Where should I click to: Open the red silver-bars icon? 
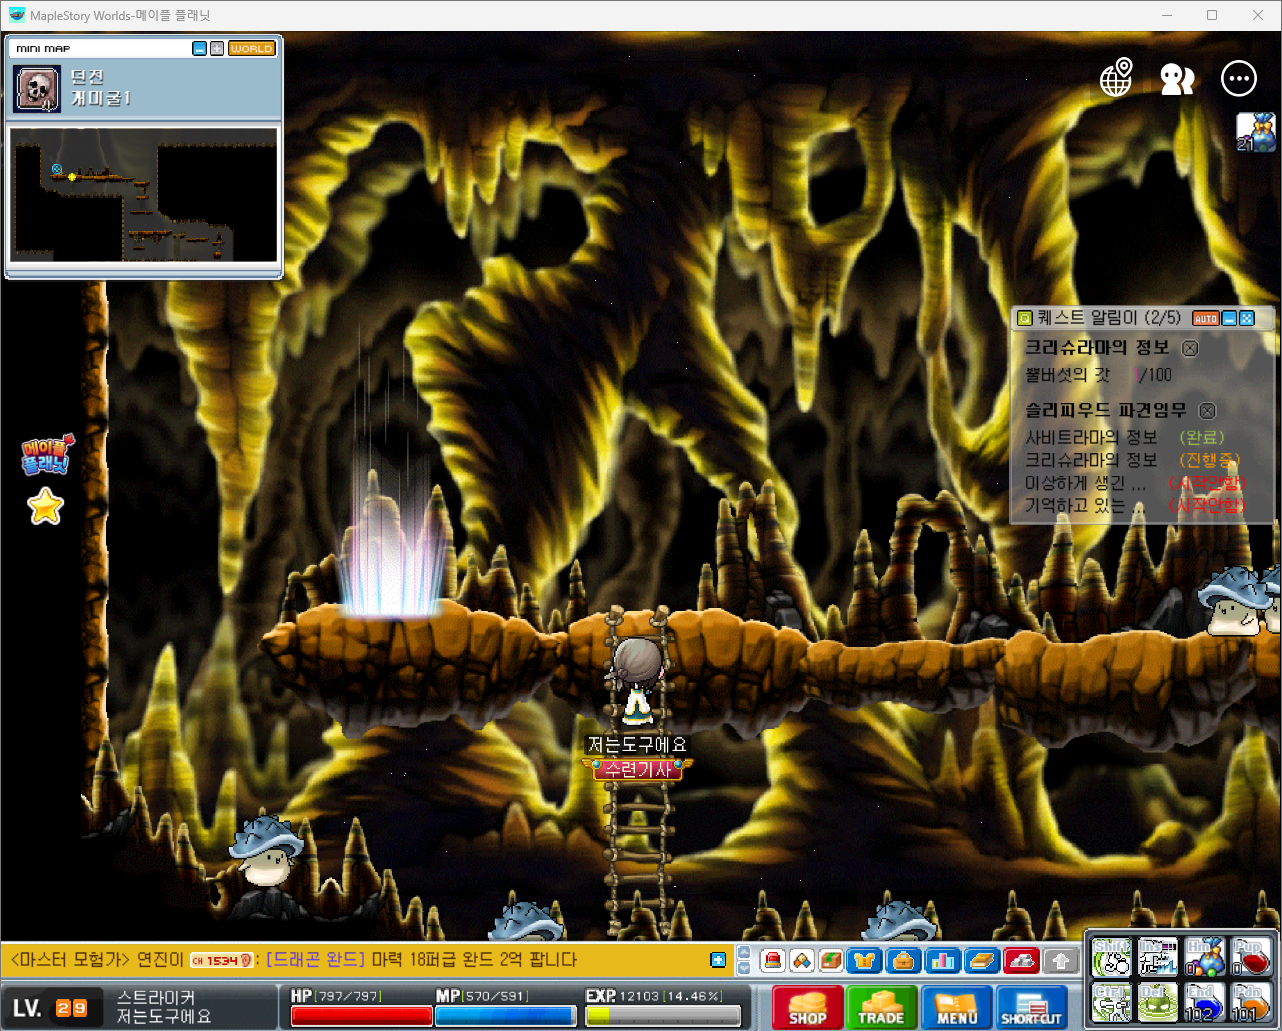[1021, 961]
